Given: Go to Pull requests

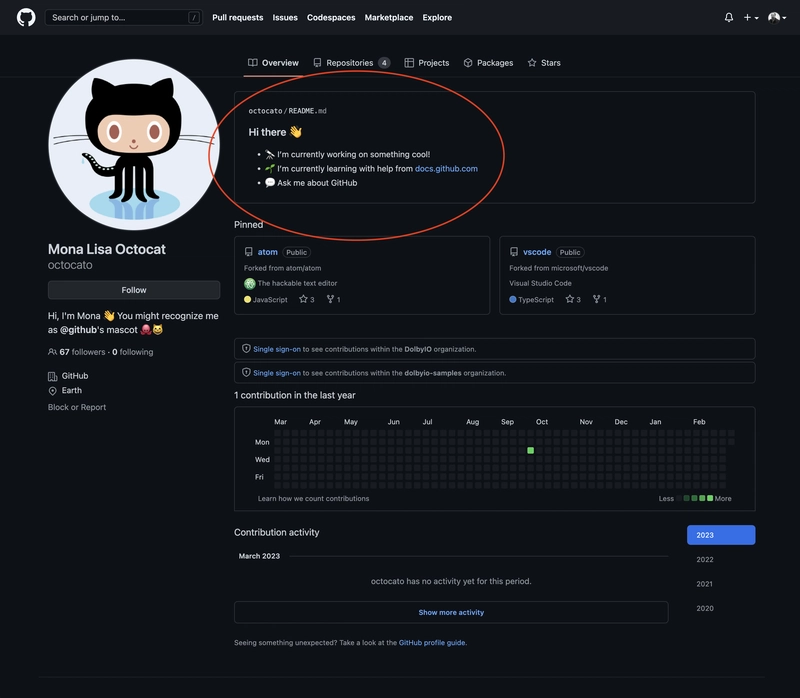Looking at the screenshot, I should pyautogui.click(x=238, y=17).
